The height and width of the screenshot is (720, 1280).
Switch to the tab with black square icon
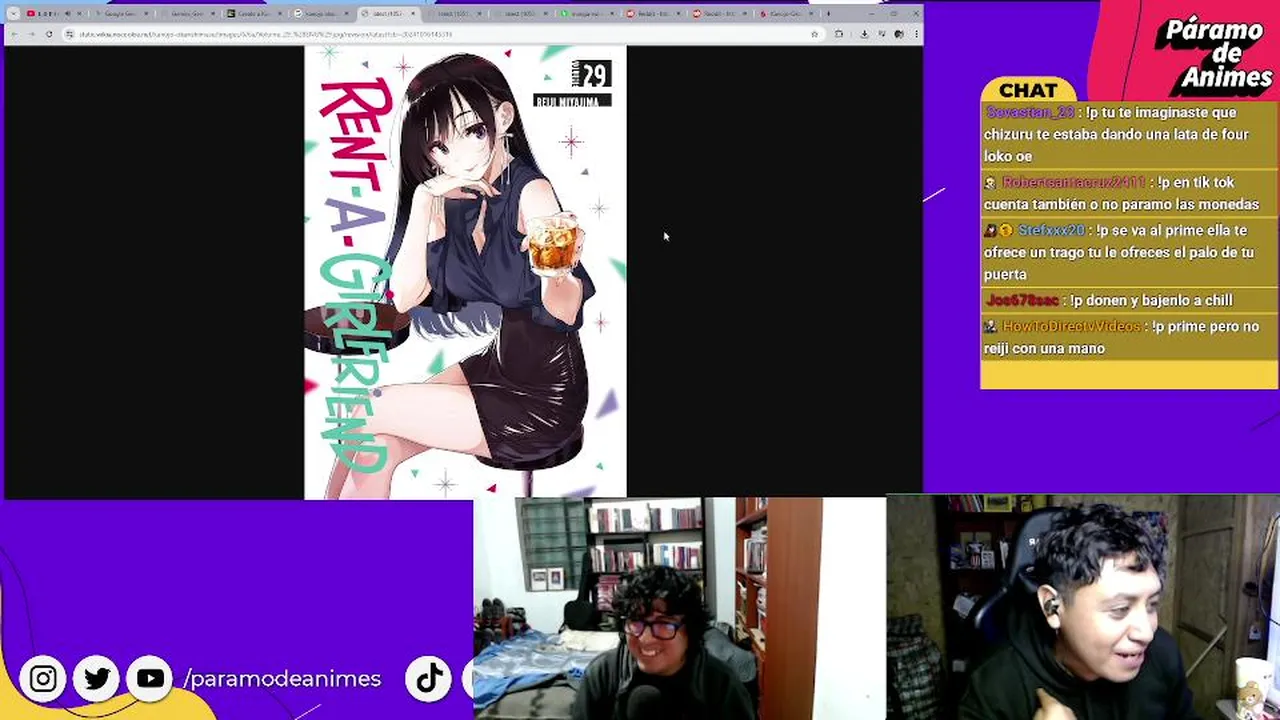pos(257,14)
